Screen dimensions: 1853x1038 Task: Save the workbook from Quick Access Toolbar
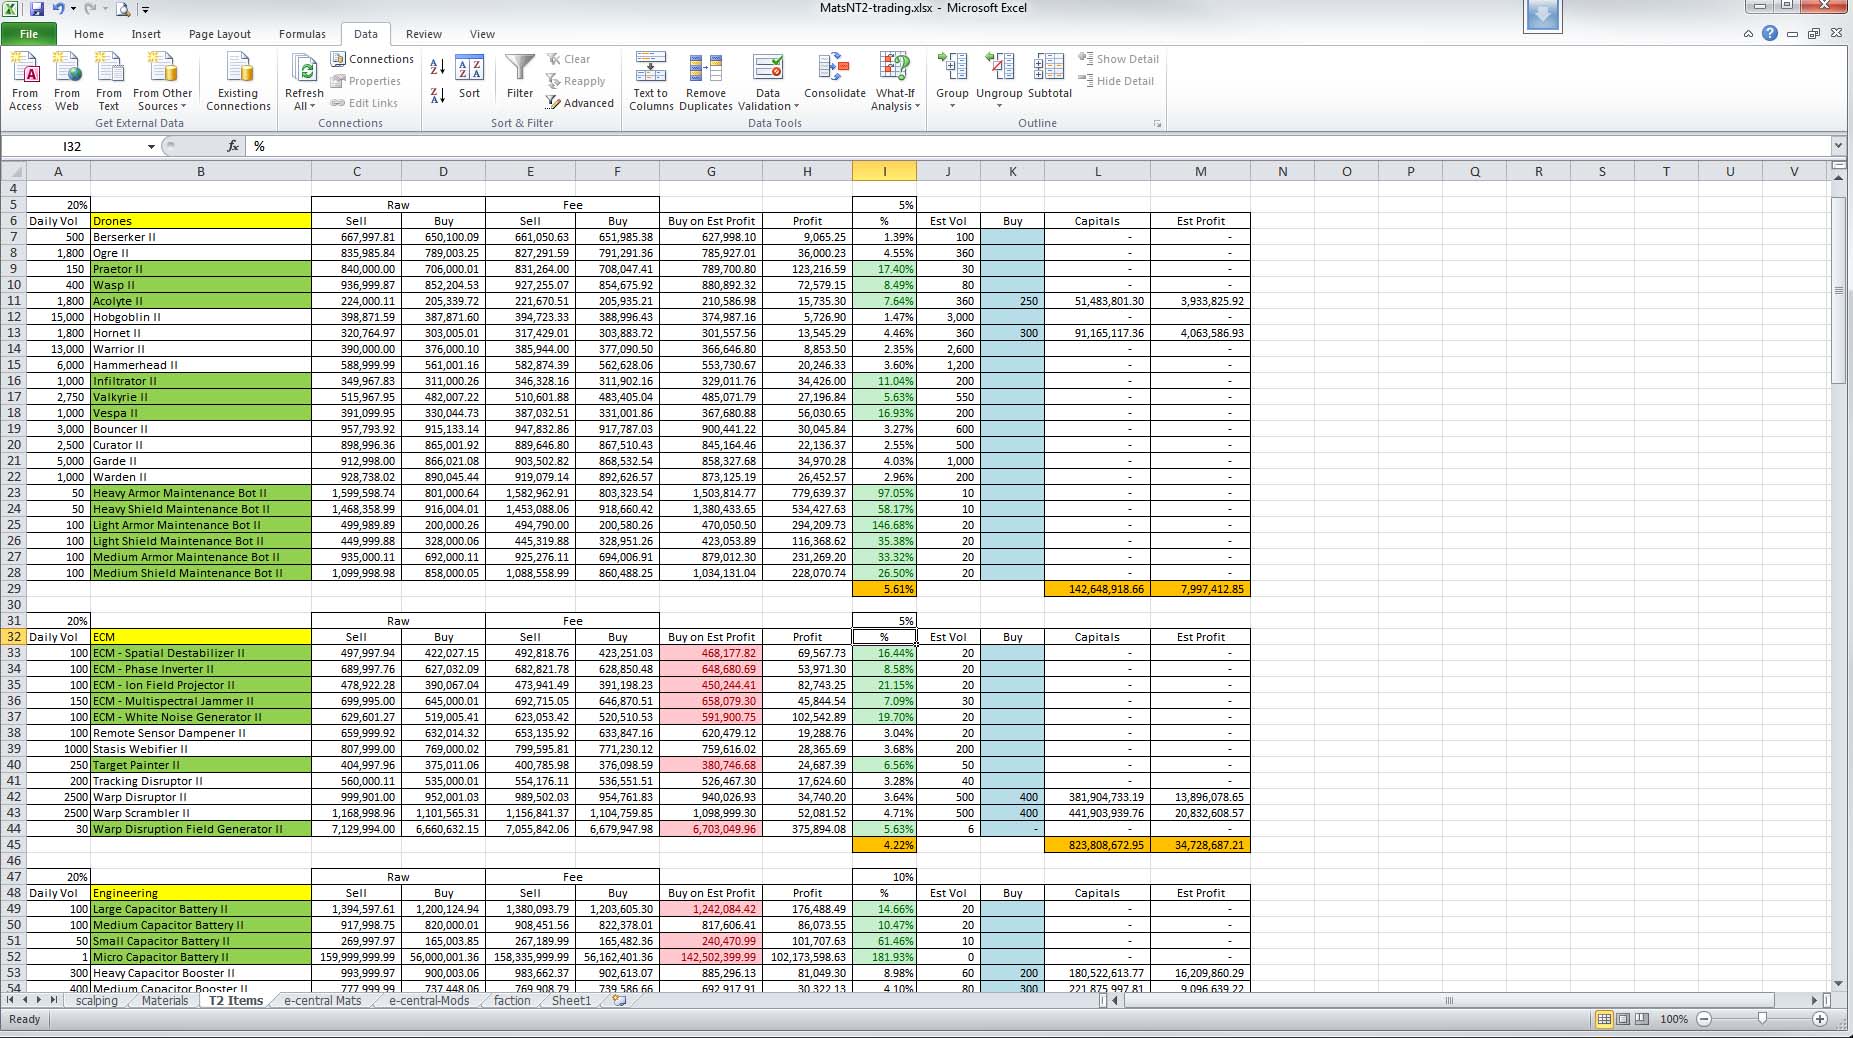pos(37,9)
